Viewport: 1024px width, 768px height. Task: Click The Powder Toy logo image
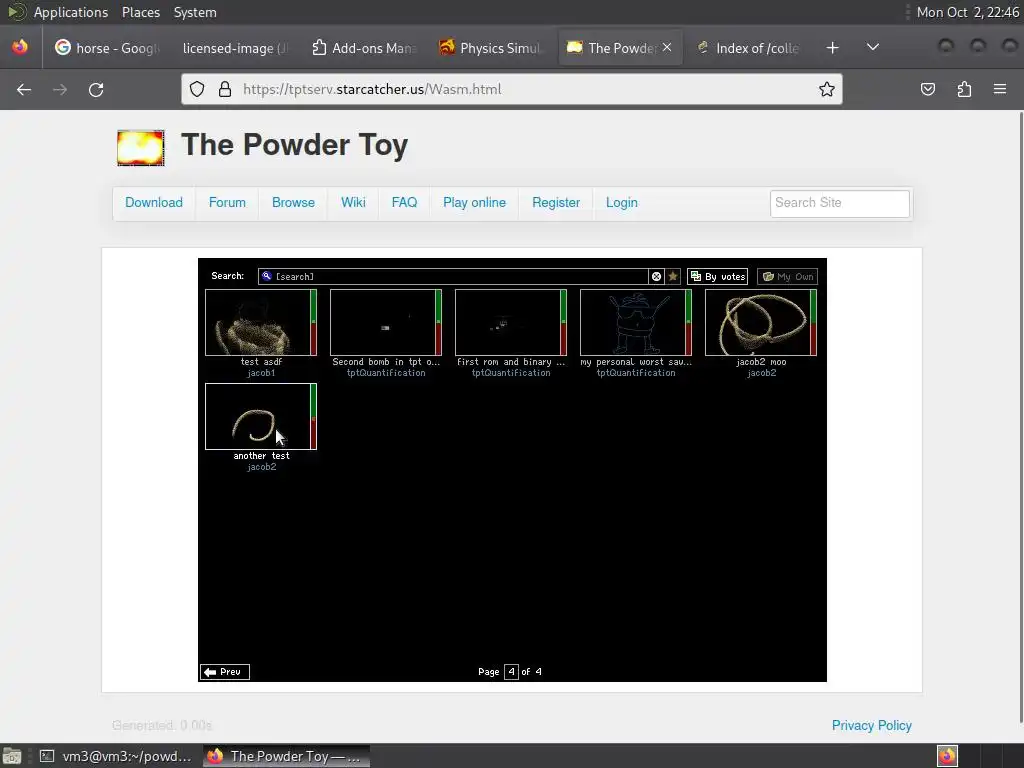pyautogui.click(x=141, y=148)
